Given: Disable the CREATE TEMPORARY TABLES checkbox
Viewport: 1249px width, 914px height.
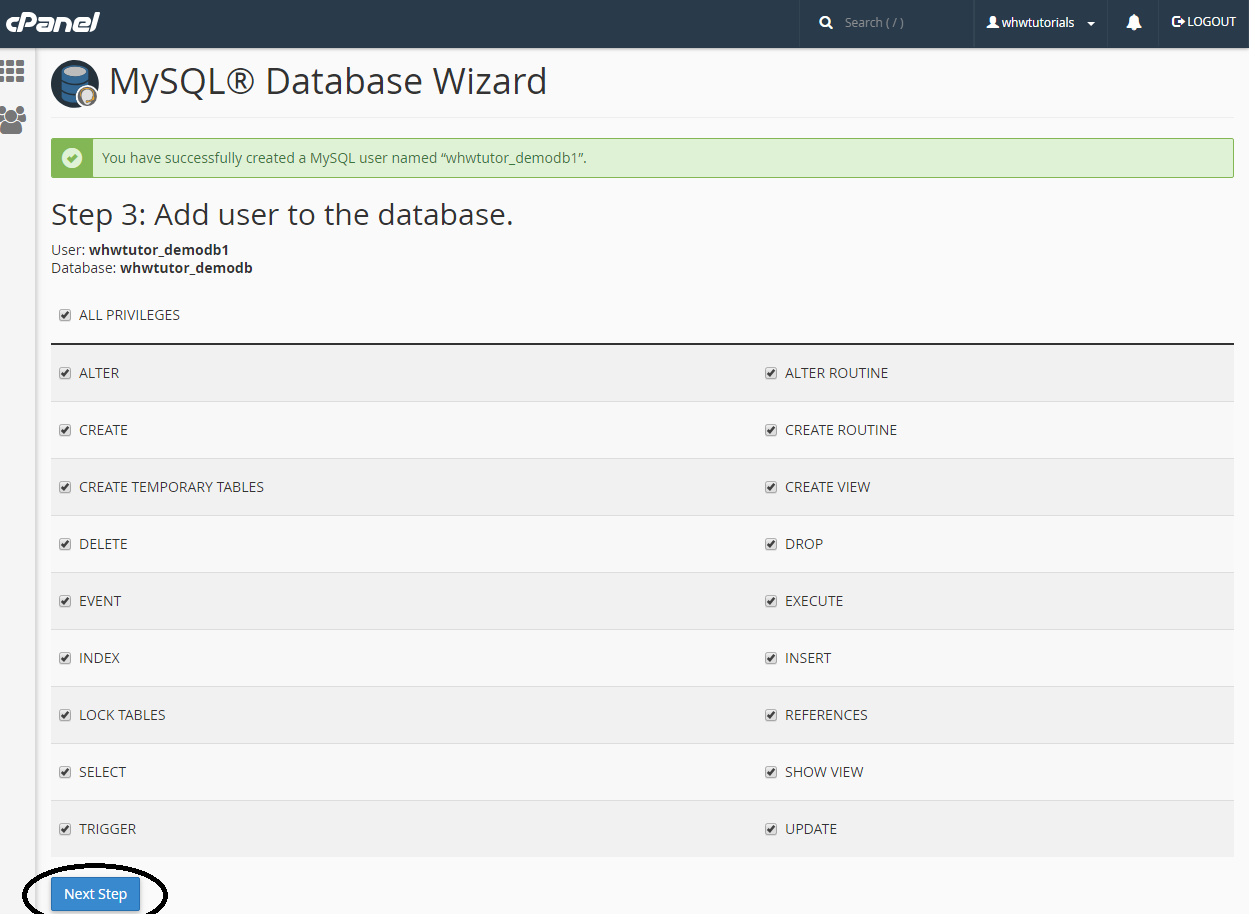Looking at the screenshot, I should pos(65,487).
